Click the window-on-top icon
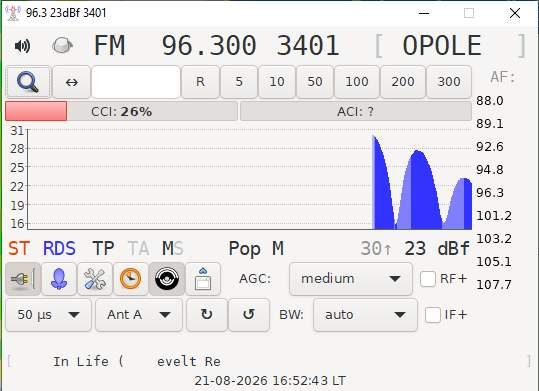 [x=203, y=279]
